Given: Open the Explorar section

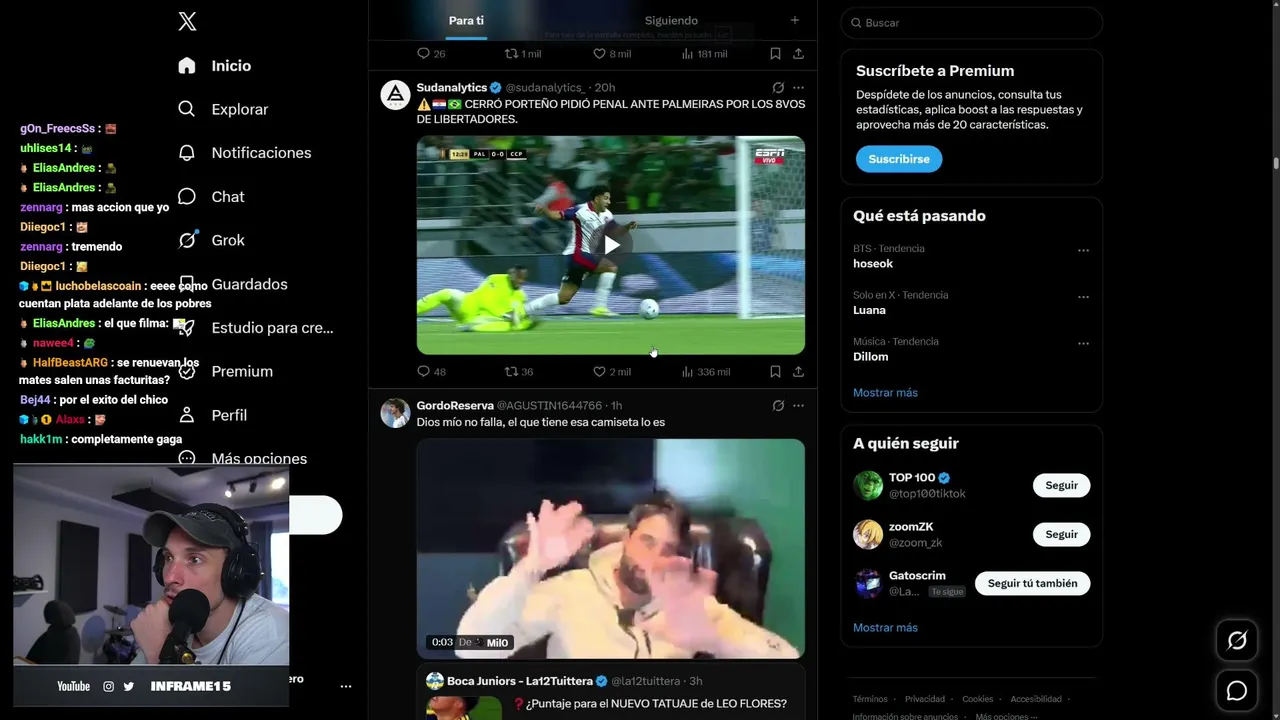Looking at the screenshot, I should [x=223, y=109].
